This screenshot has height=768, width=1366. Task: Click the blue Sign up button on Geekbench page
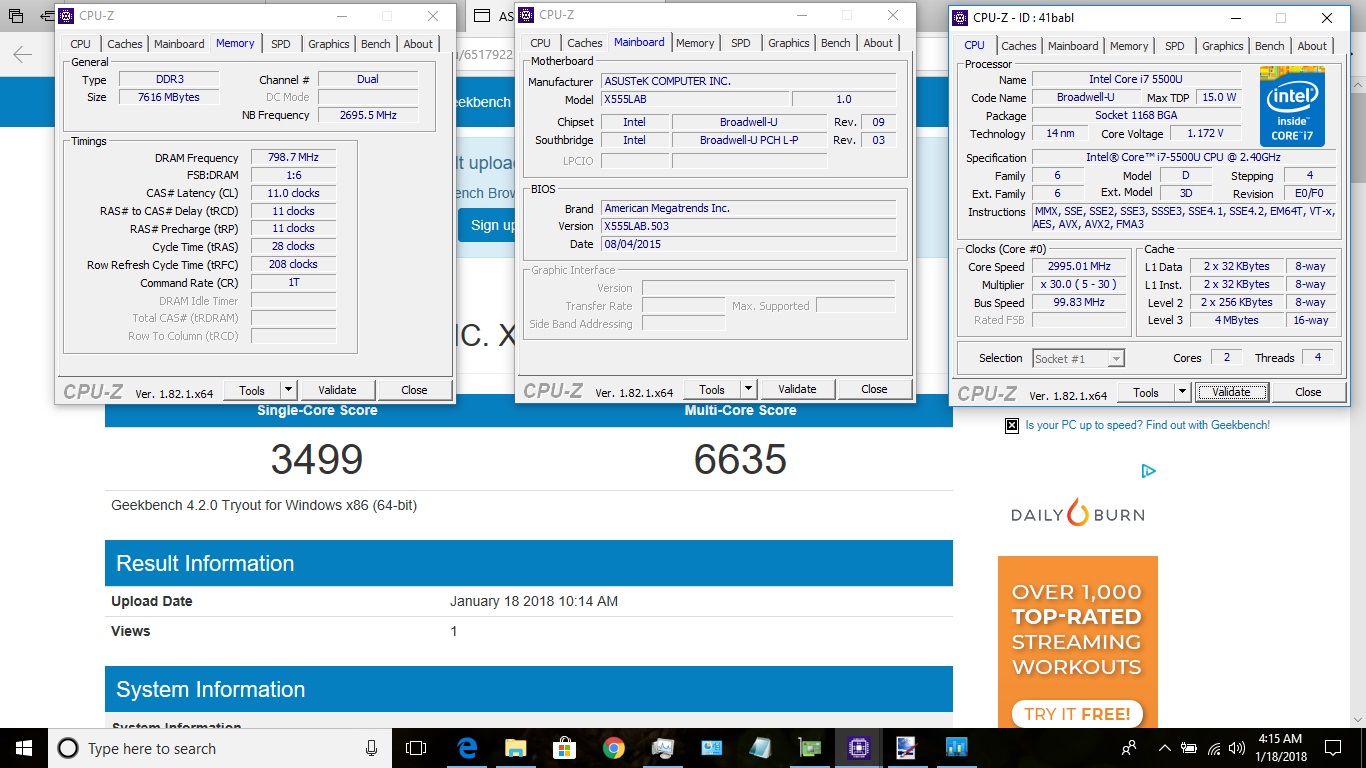tap(487, 225)
